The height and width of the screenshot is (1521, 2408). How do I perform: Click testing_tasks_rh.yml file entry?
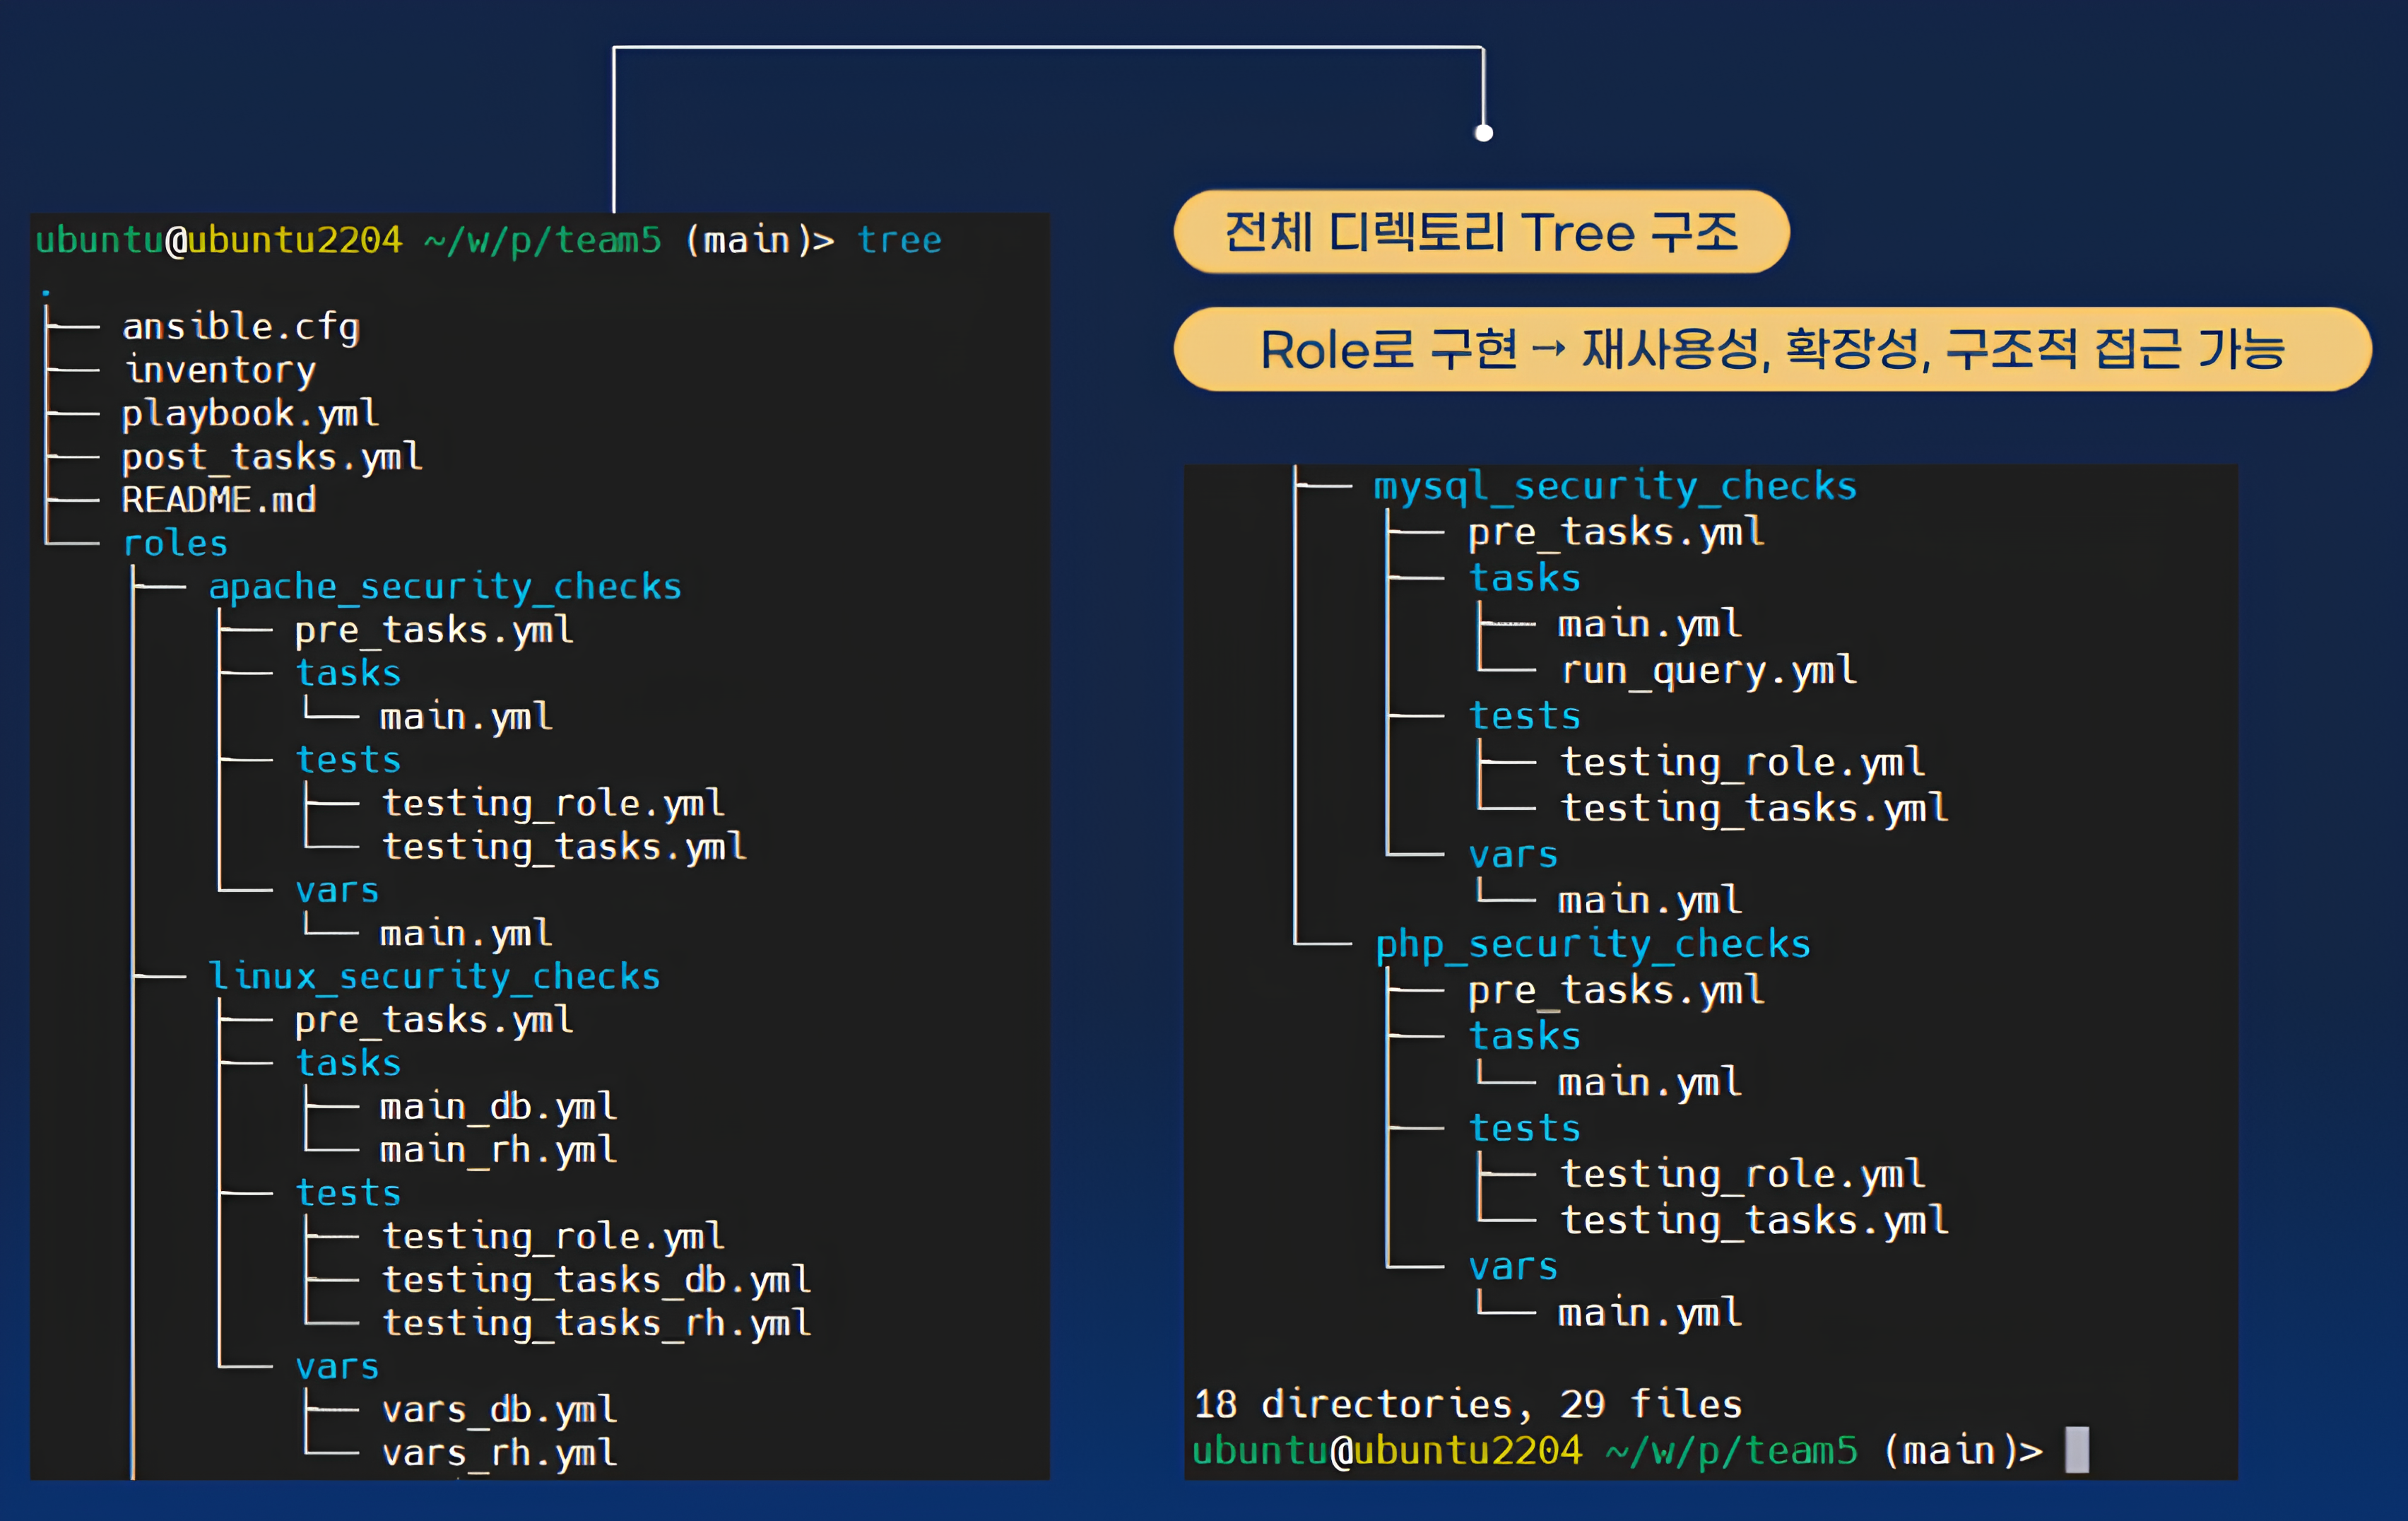[x=596, y=1323]
